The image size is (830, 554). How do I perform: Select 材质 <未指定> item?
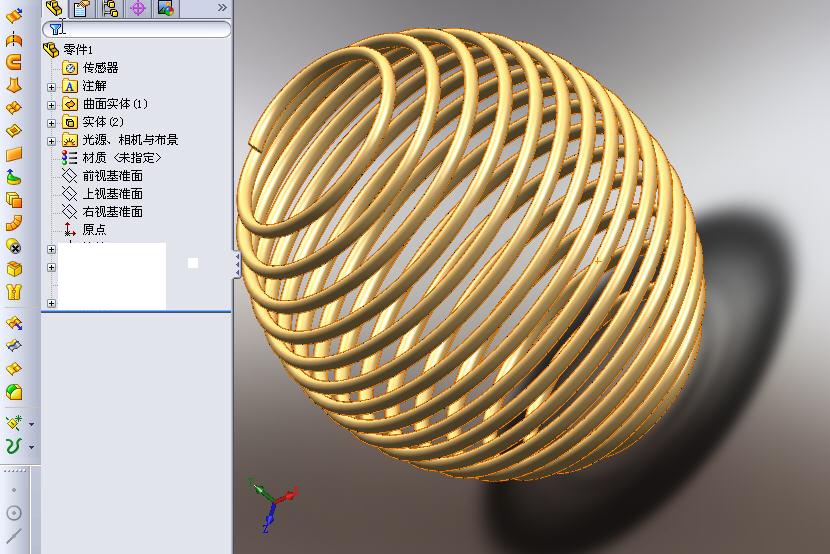pyautogui.click(x=112, y=158)
